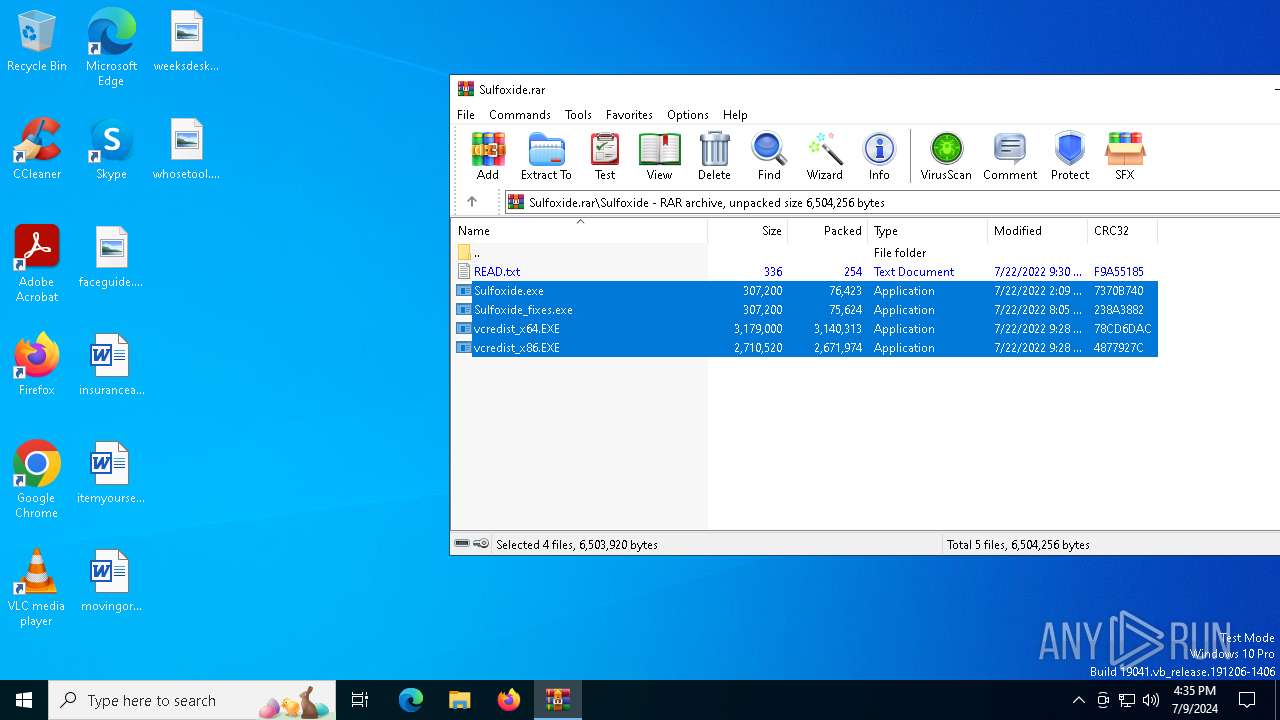Click the Extract To toolbar icon
The image size is (1280, 720).
pos(546,156)
